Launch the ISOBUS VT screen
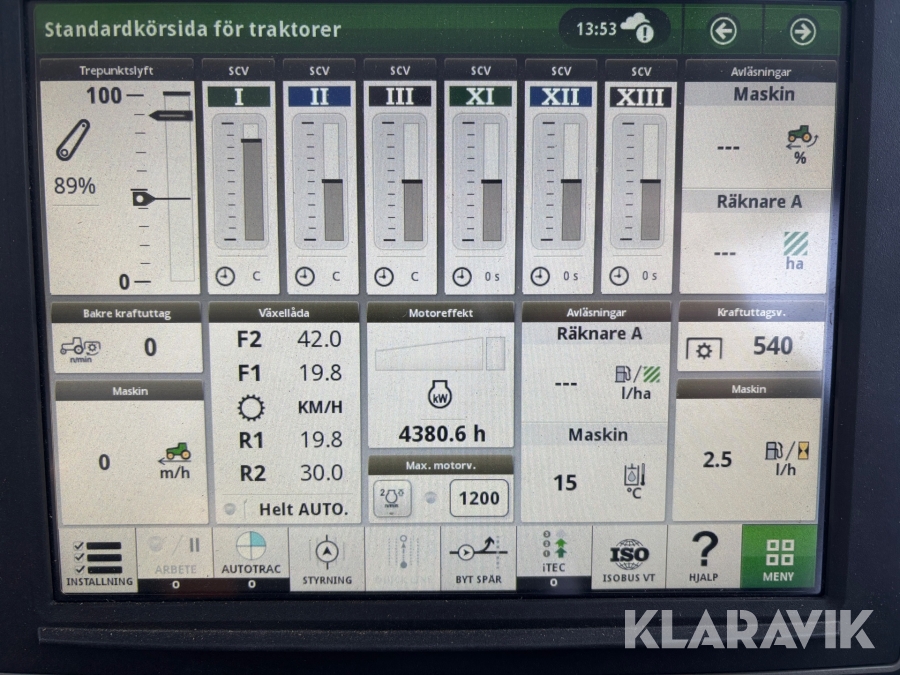 [x=628, y=558]
